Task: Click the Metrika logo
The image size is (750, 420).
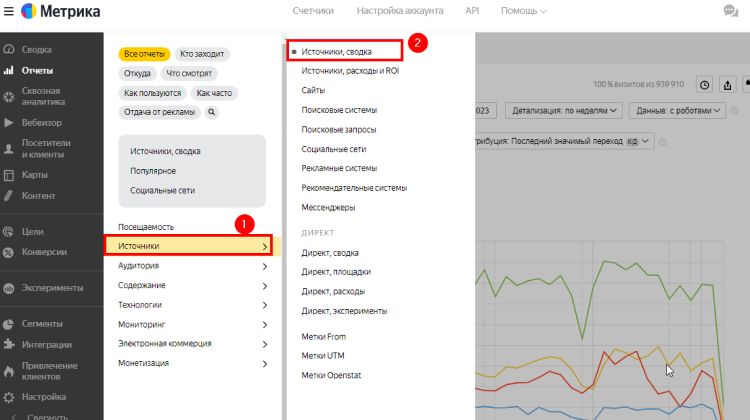Action: point(61,11)
